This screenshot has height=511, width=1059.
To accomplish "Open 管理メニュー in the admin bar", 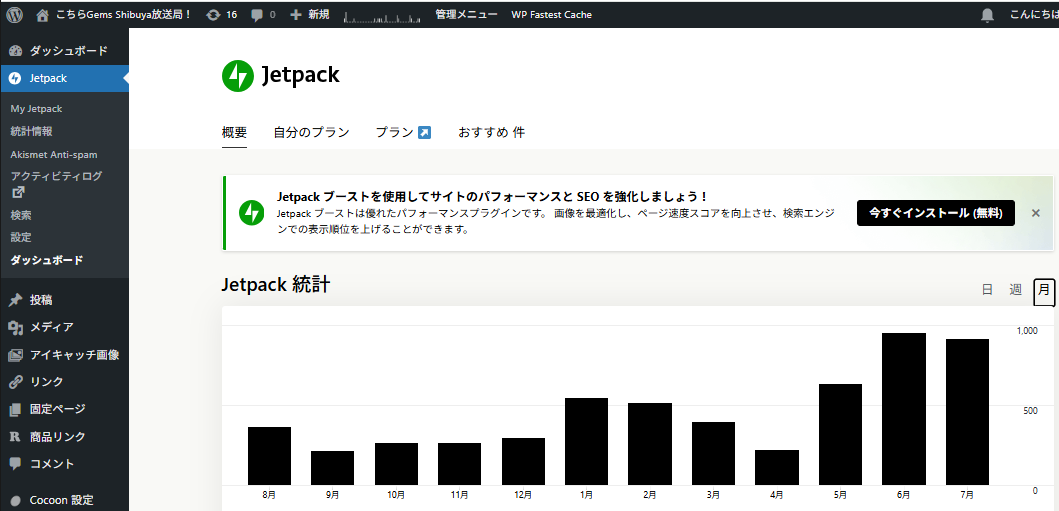I will click(x=467, y=14).
